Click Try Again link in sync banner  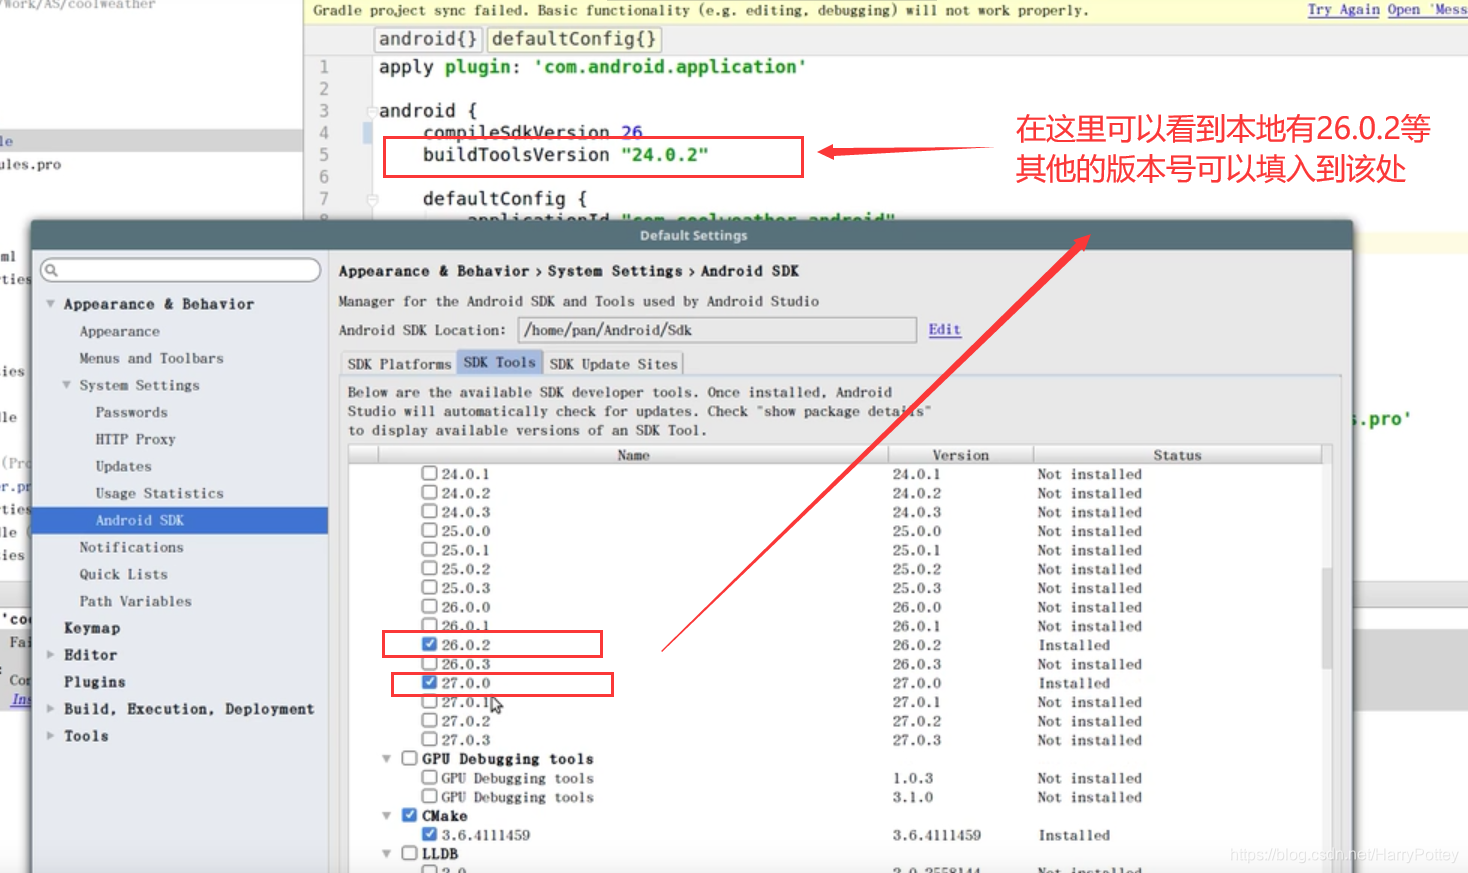pos(1343,9)
